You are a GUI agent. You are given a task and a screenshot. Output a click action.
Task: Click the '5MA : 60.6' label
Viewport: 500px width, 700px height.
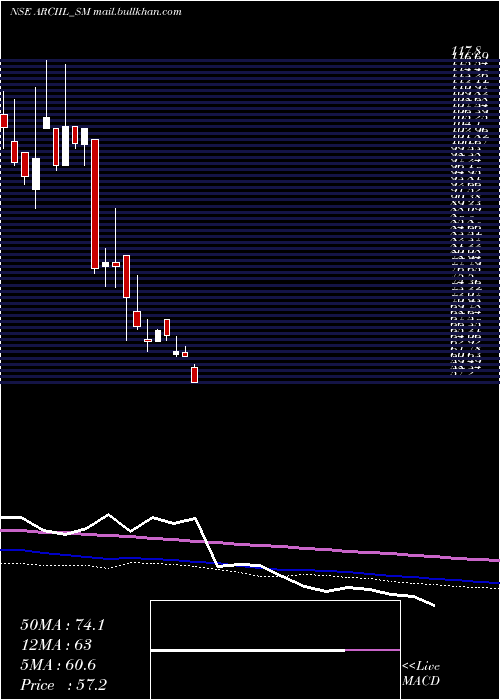(58, 665)
